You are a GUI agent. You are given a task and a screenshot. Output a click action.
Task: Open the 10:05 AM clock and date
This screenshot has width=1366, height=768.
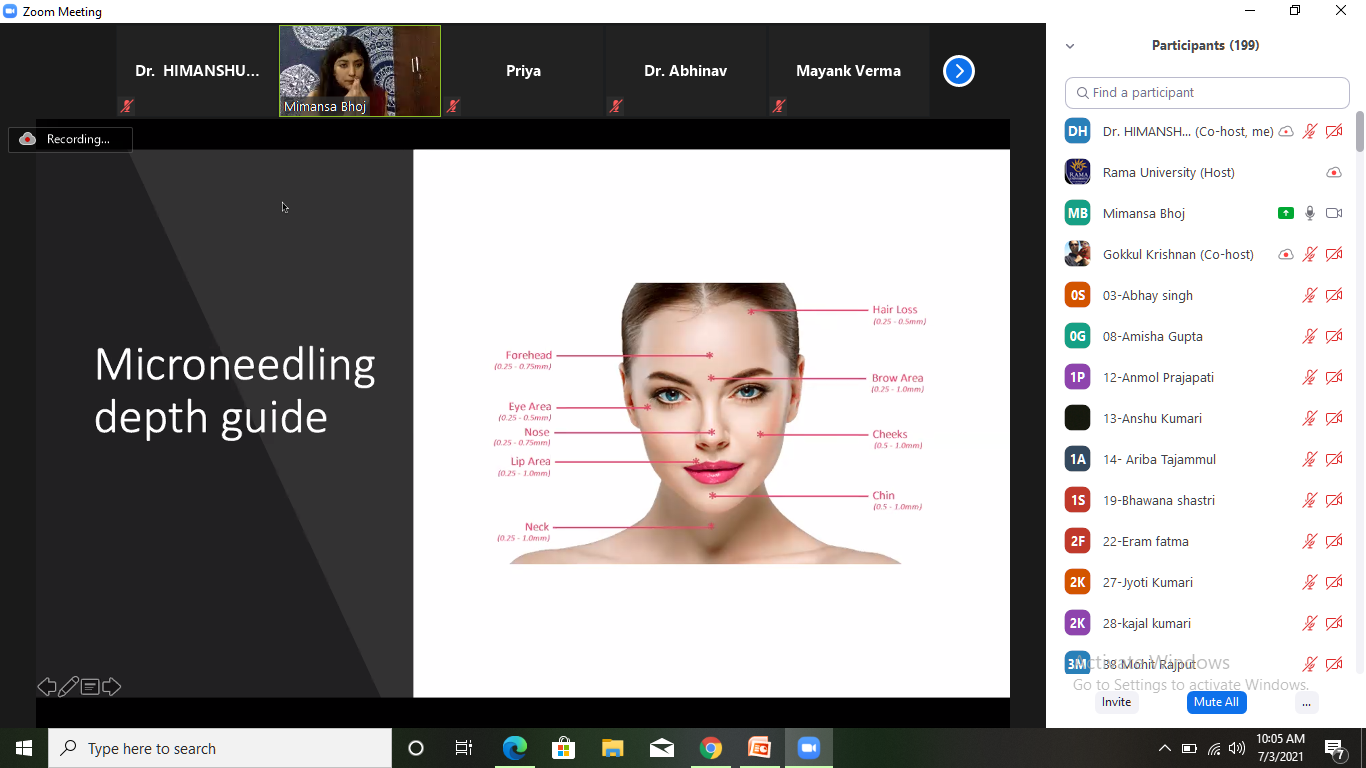[1280, 748]
